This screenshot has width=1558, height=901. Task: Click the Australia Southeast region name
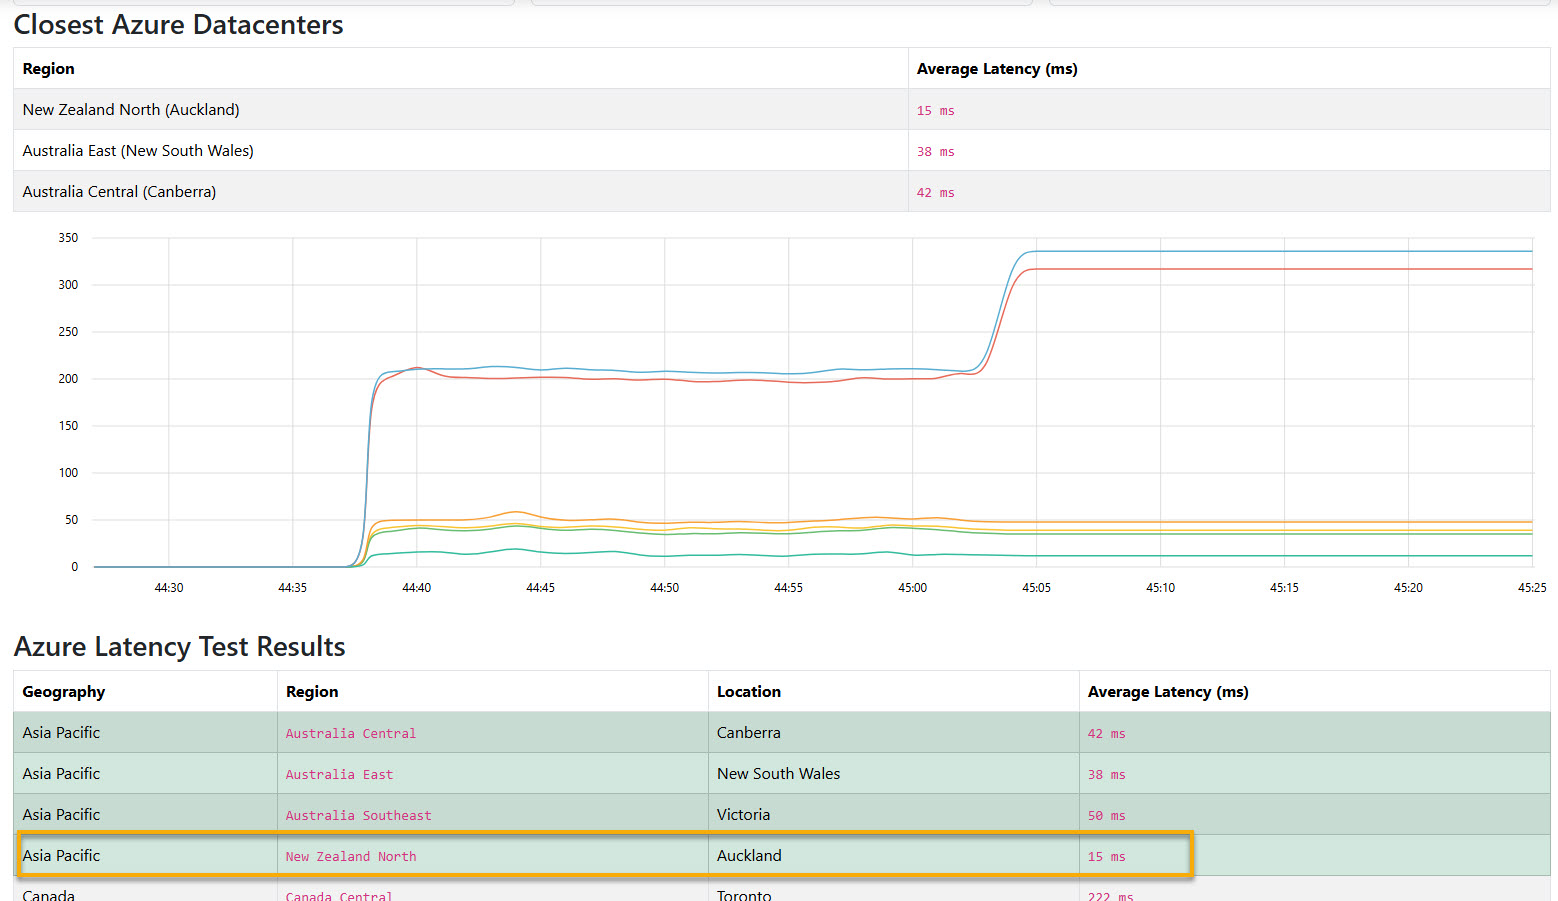[x=358, y=816]
